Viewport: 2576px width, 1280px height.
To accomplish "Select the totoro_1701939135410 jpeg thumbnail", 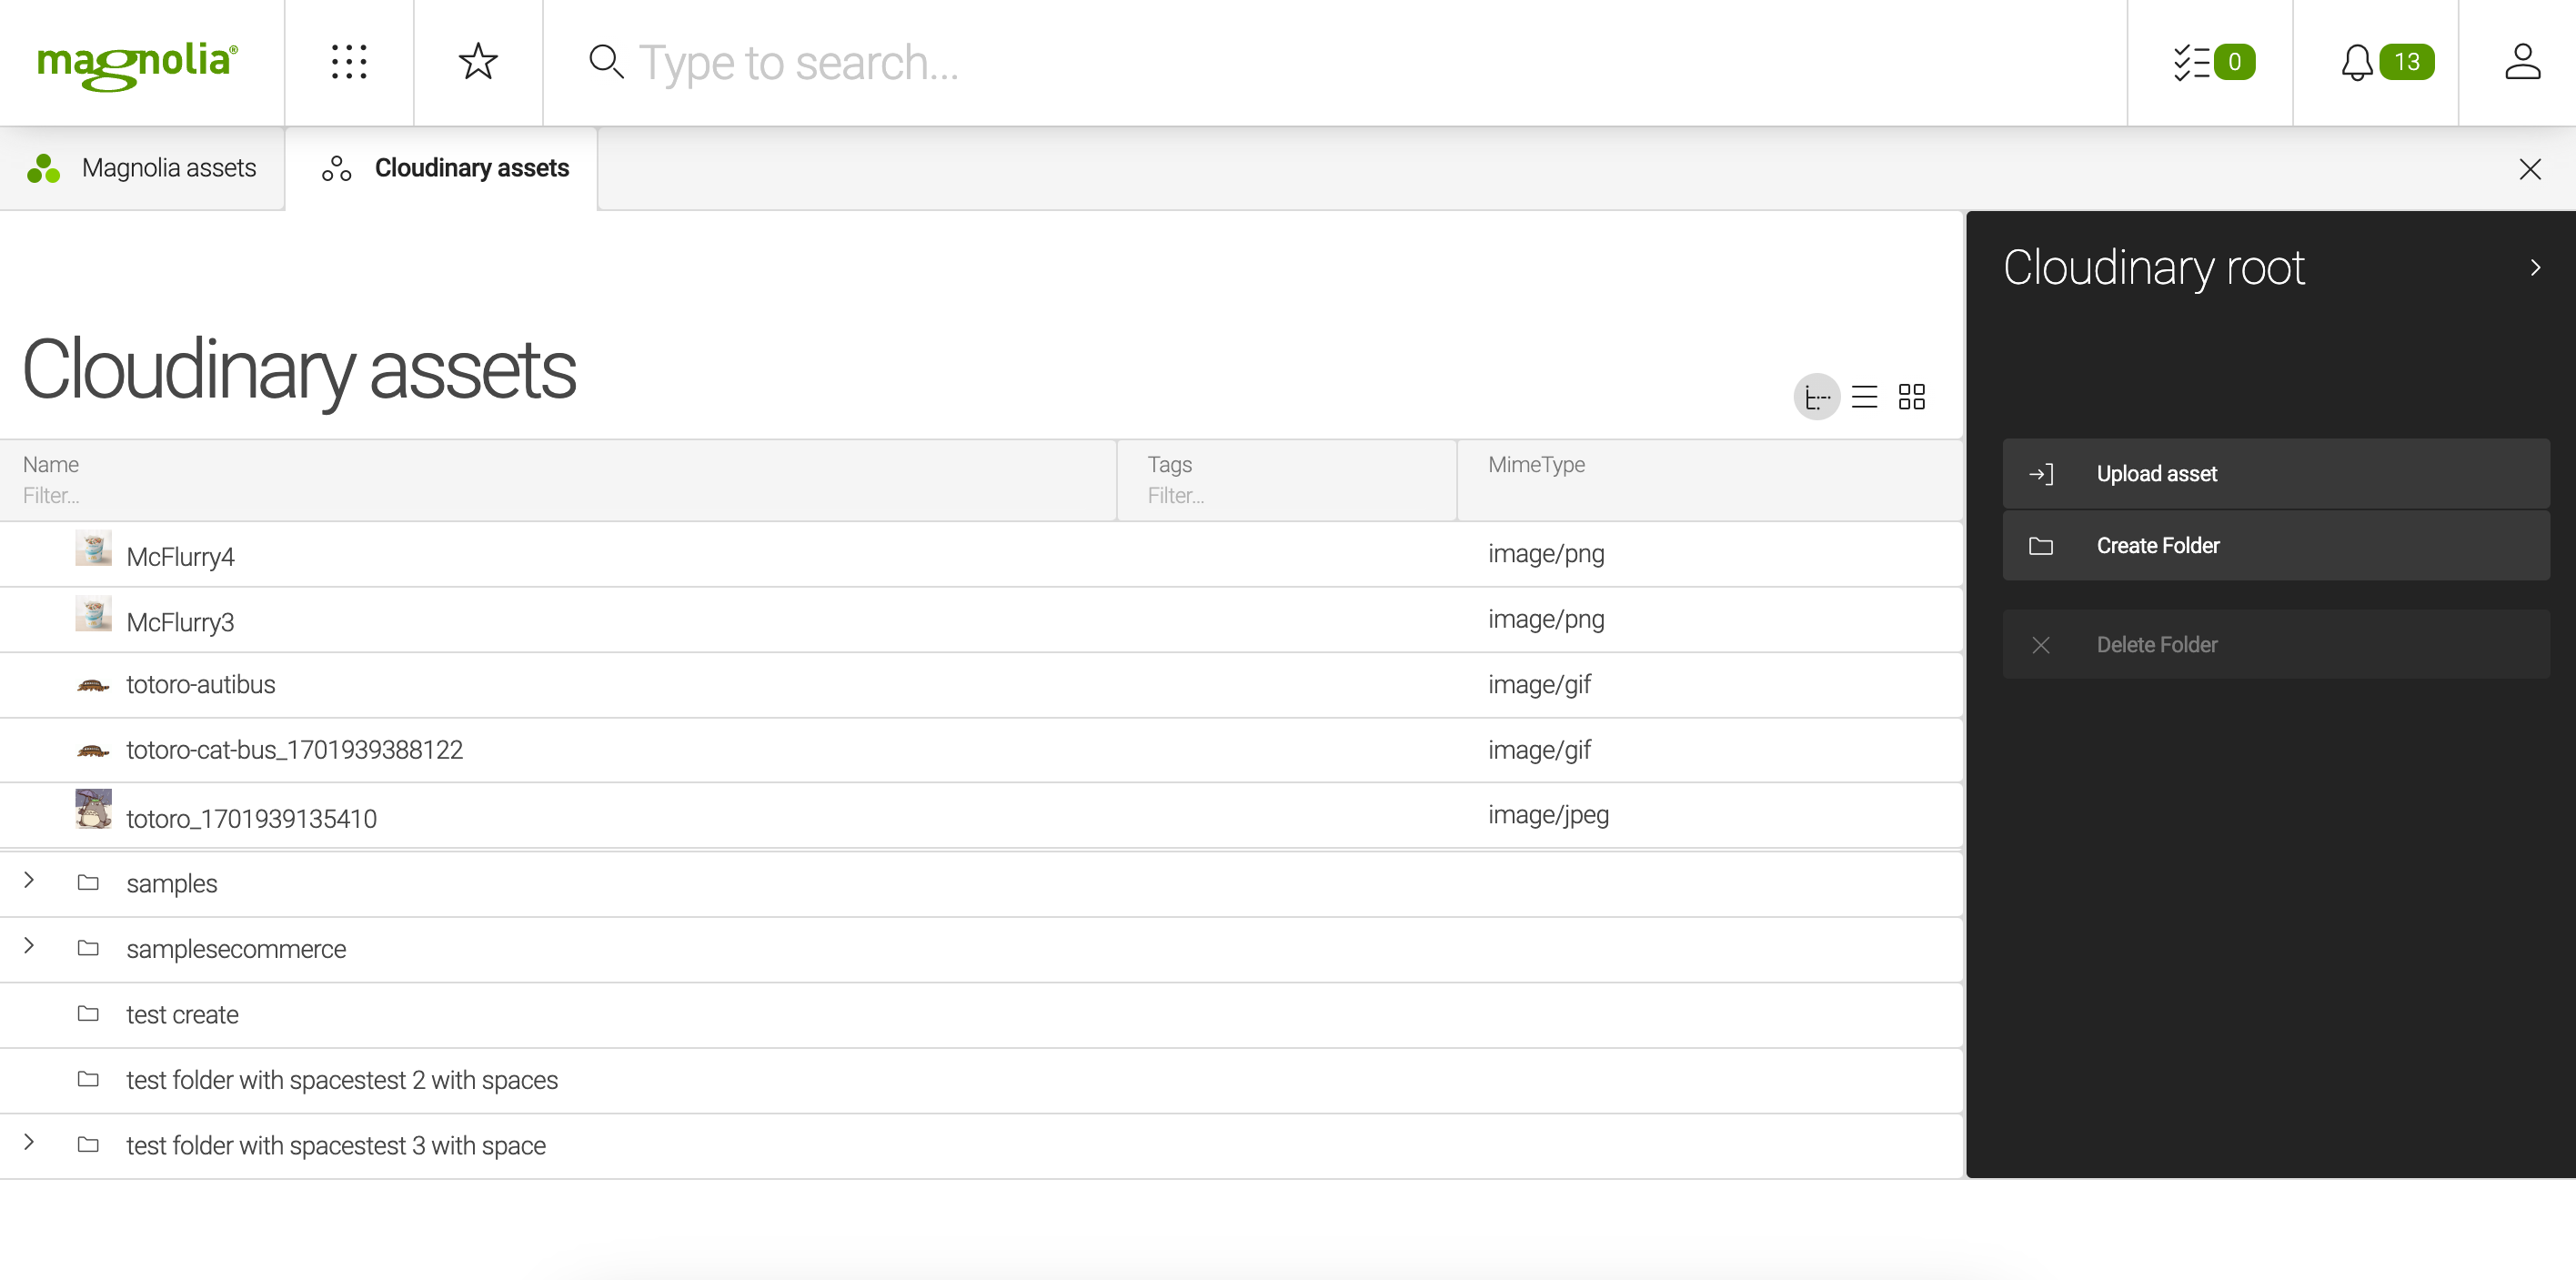I will 94,815.
